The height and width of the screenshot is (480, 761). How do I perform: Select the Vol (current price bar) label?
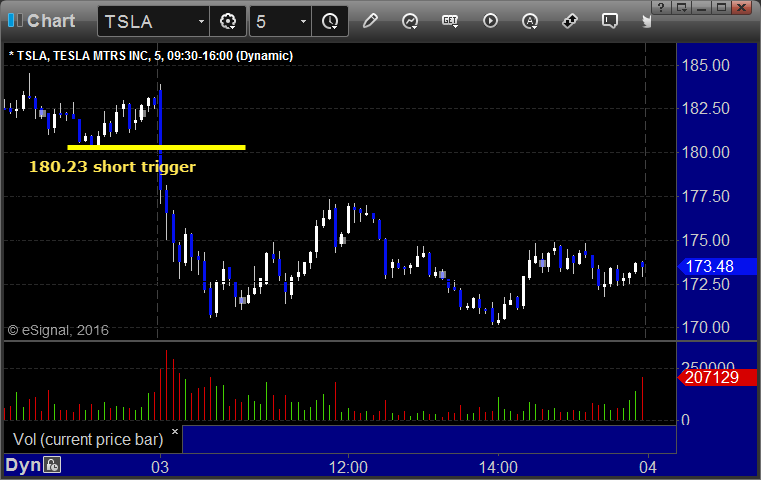click(x=88, y=439)
